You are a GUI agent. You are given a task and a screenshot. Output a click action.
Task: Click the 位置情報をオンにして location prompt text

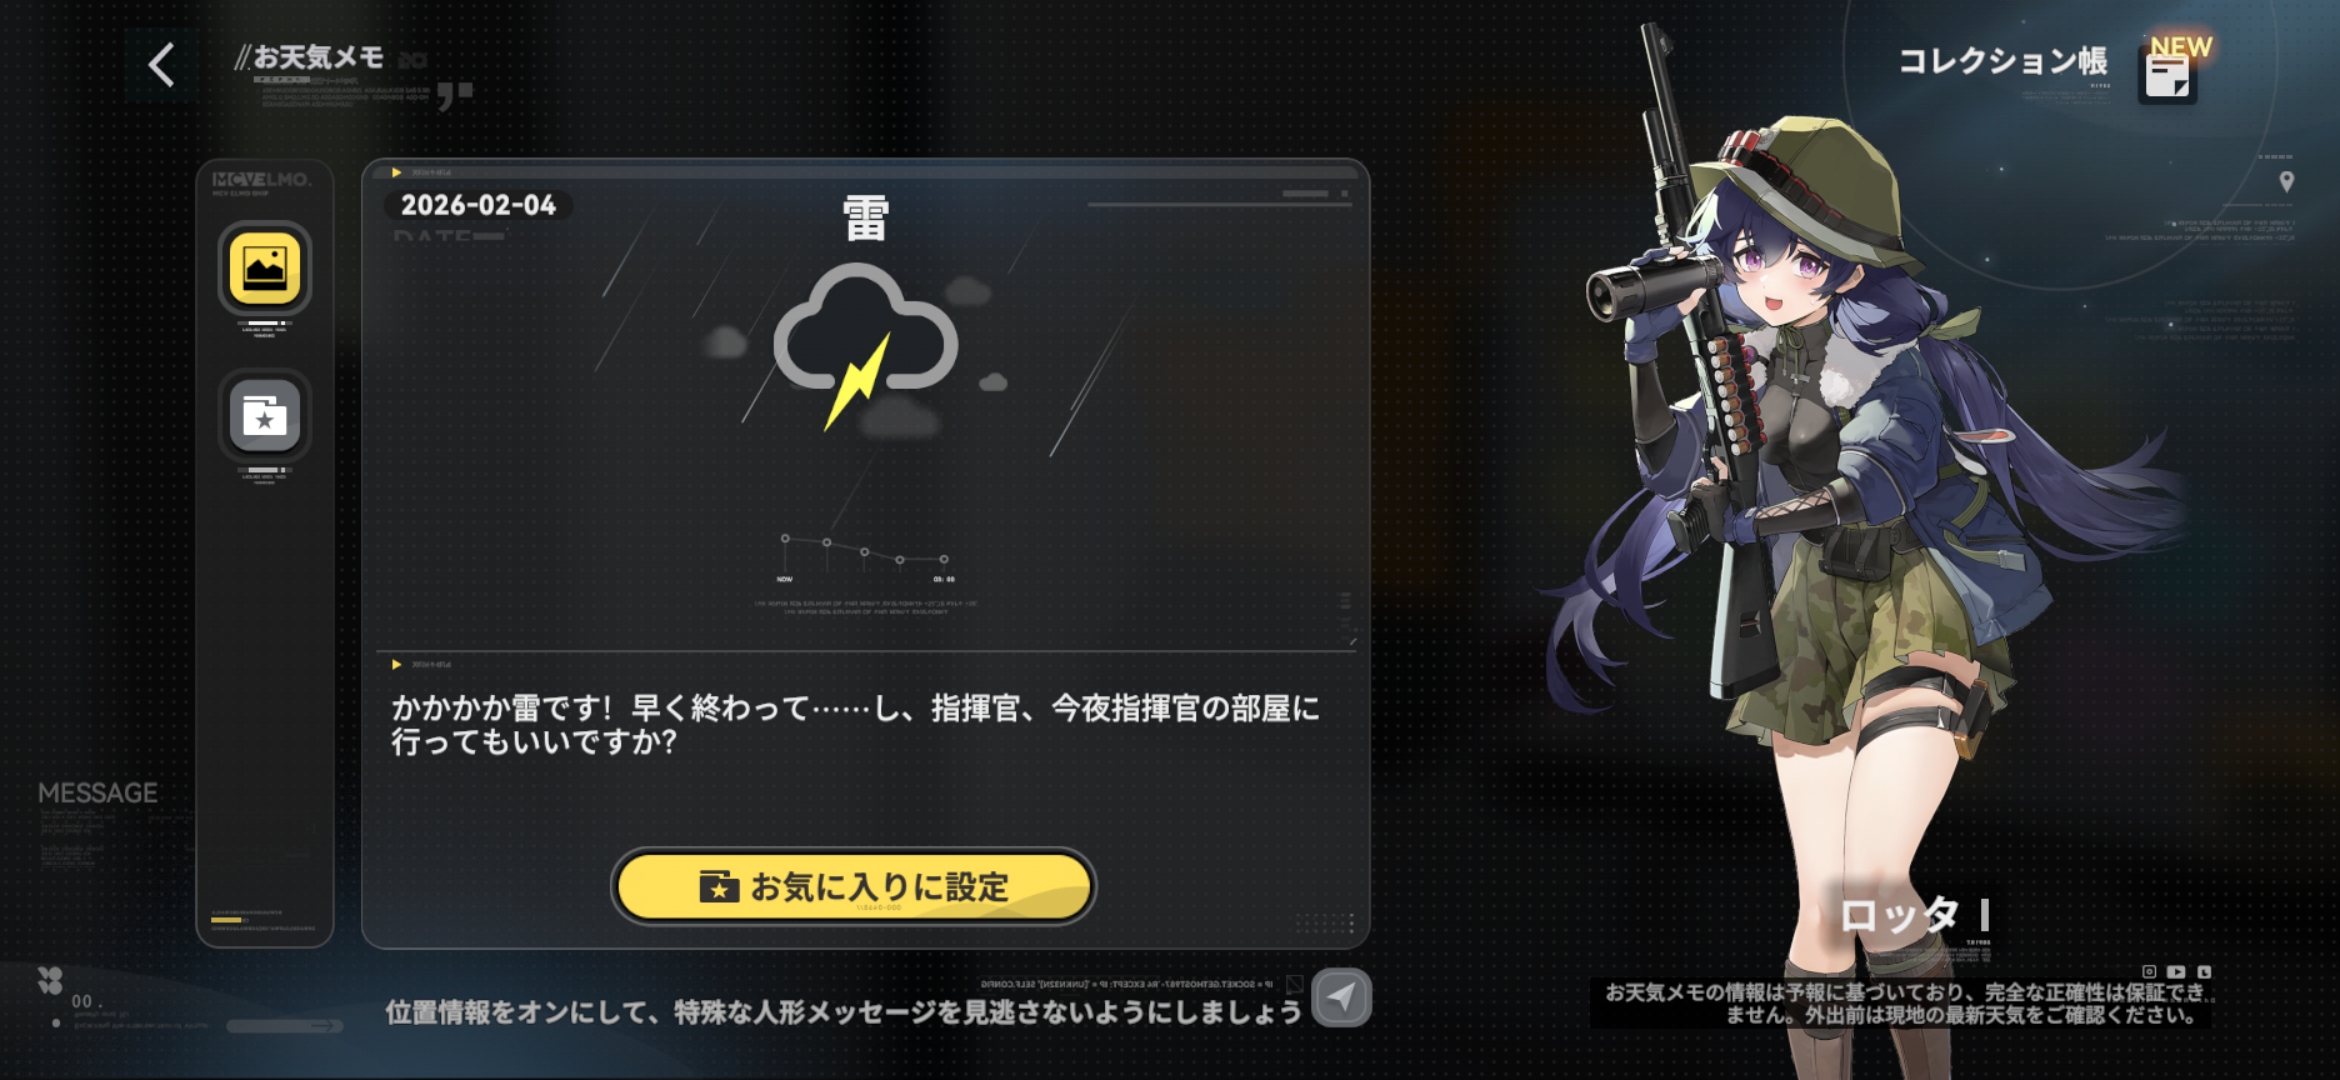(844, 1013)
